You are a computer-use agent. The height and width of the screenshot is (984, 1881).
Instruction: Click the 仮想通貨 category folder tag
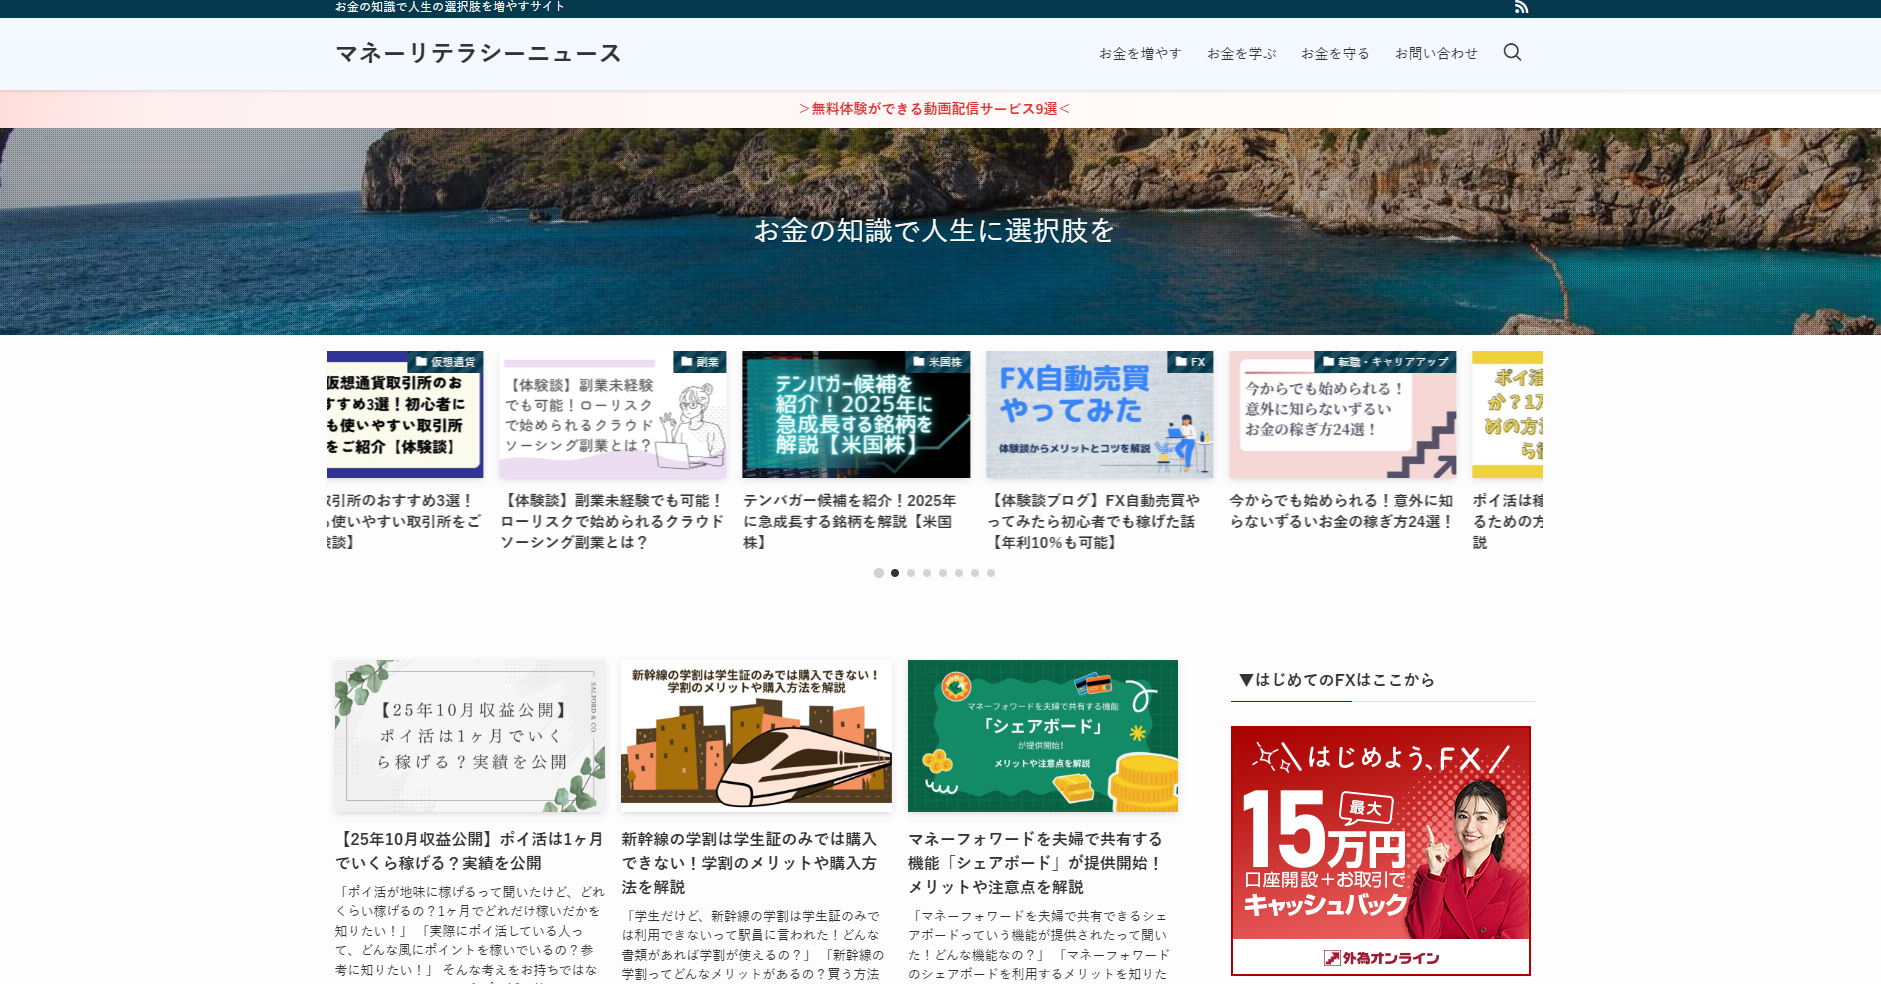coord(446,362)
